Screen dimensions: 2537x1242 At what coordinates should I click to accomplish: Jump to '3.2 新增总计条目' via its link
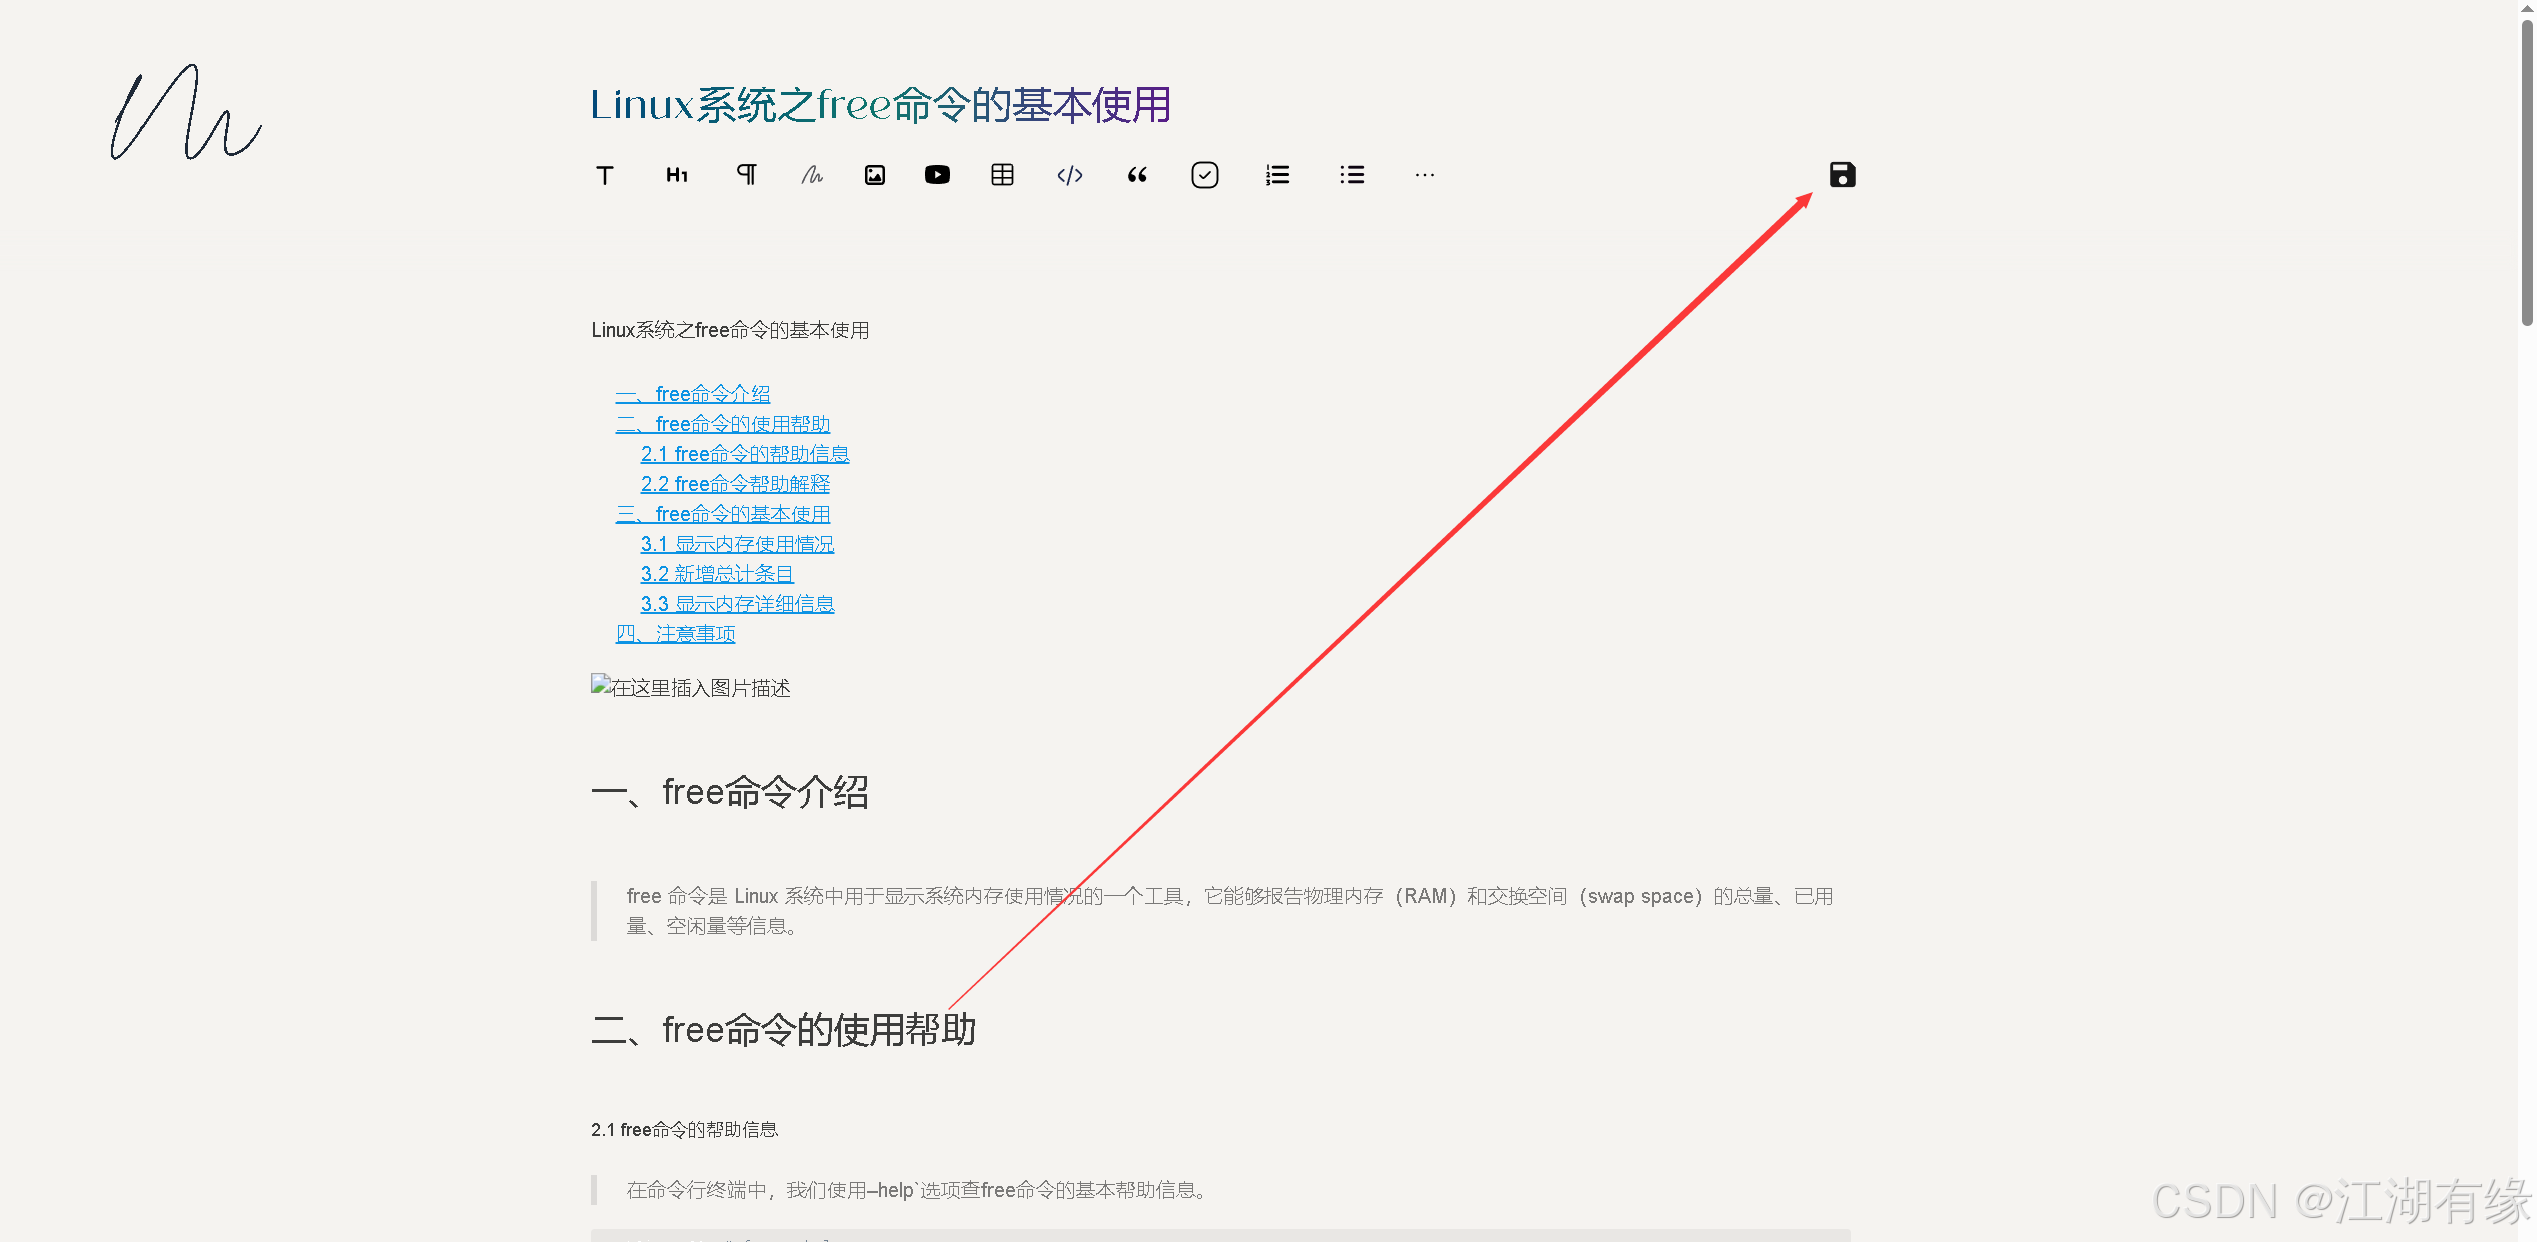coord(717,573)
